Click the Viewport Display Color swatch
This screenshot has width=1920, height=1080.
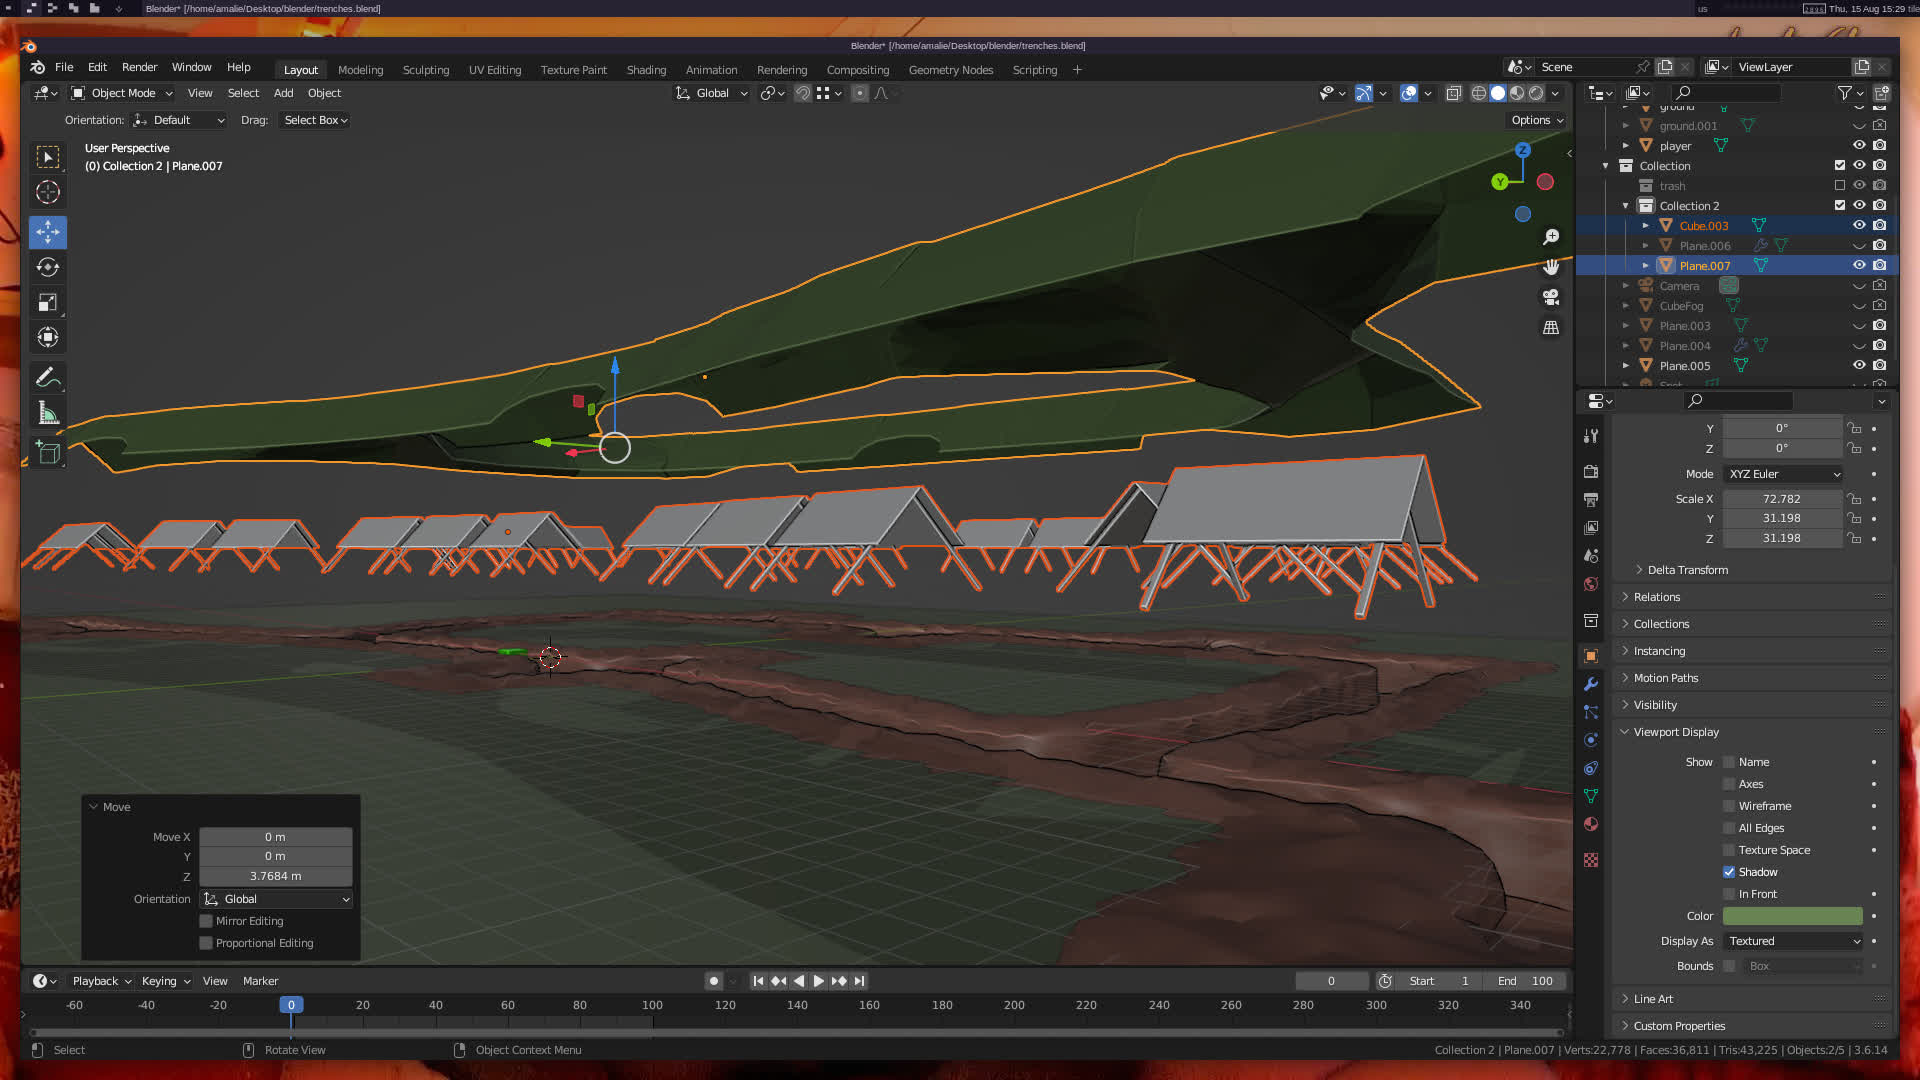[1792, 916]
